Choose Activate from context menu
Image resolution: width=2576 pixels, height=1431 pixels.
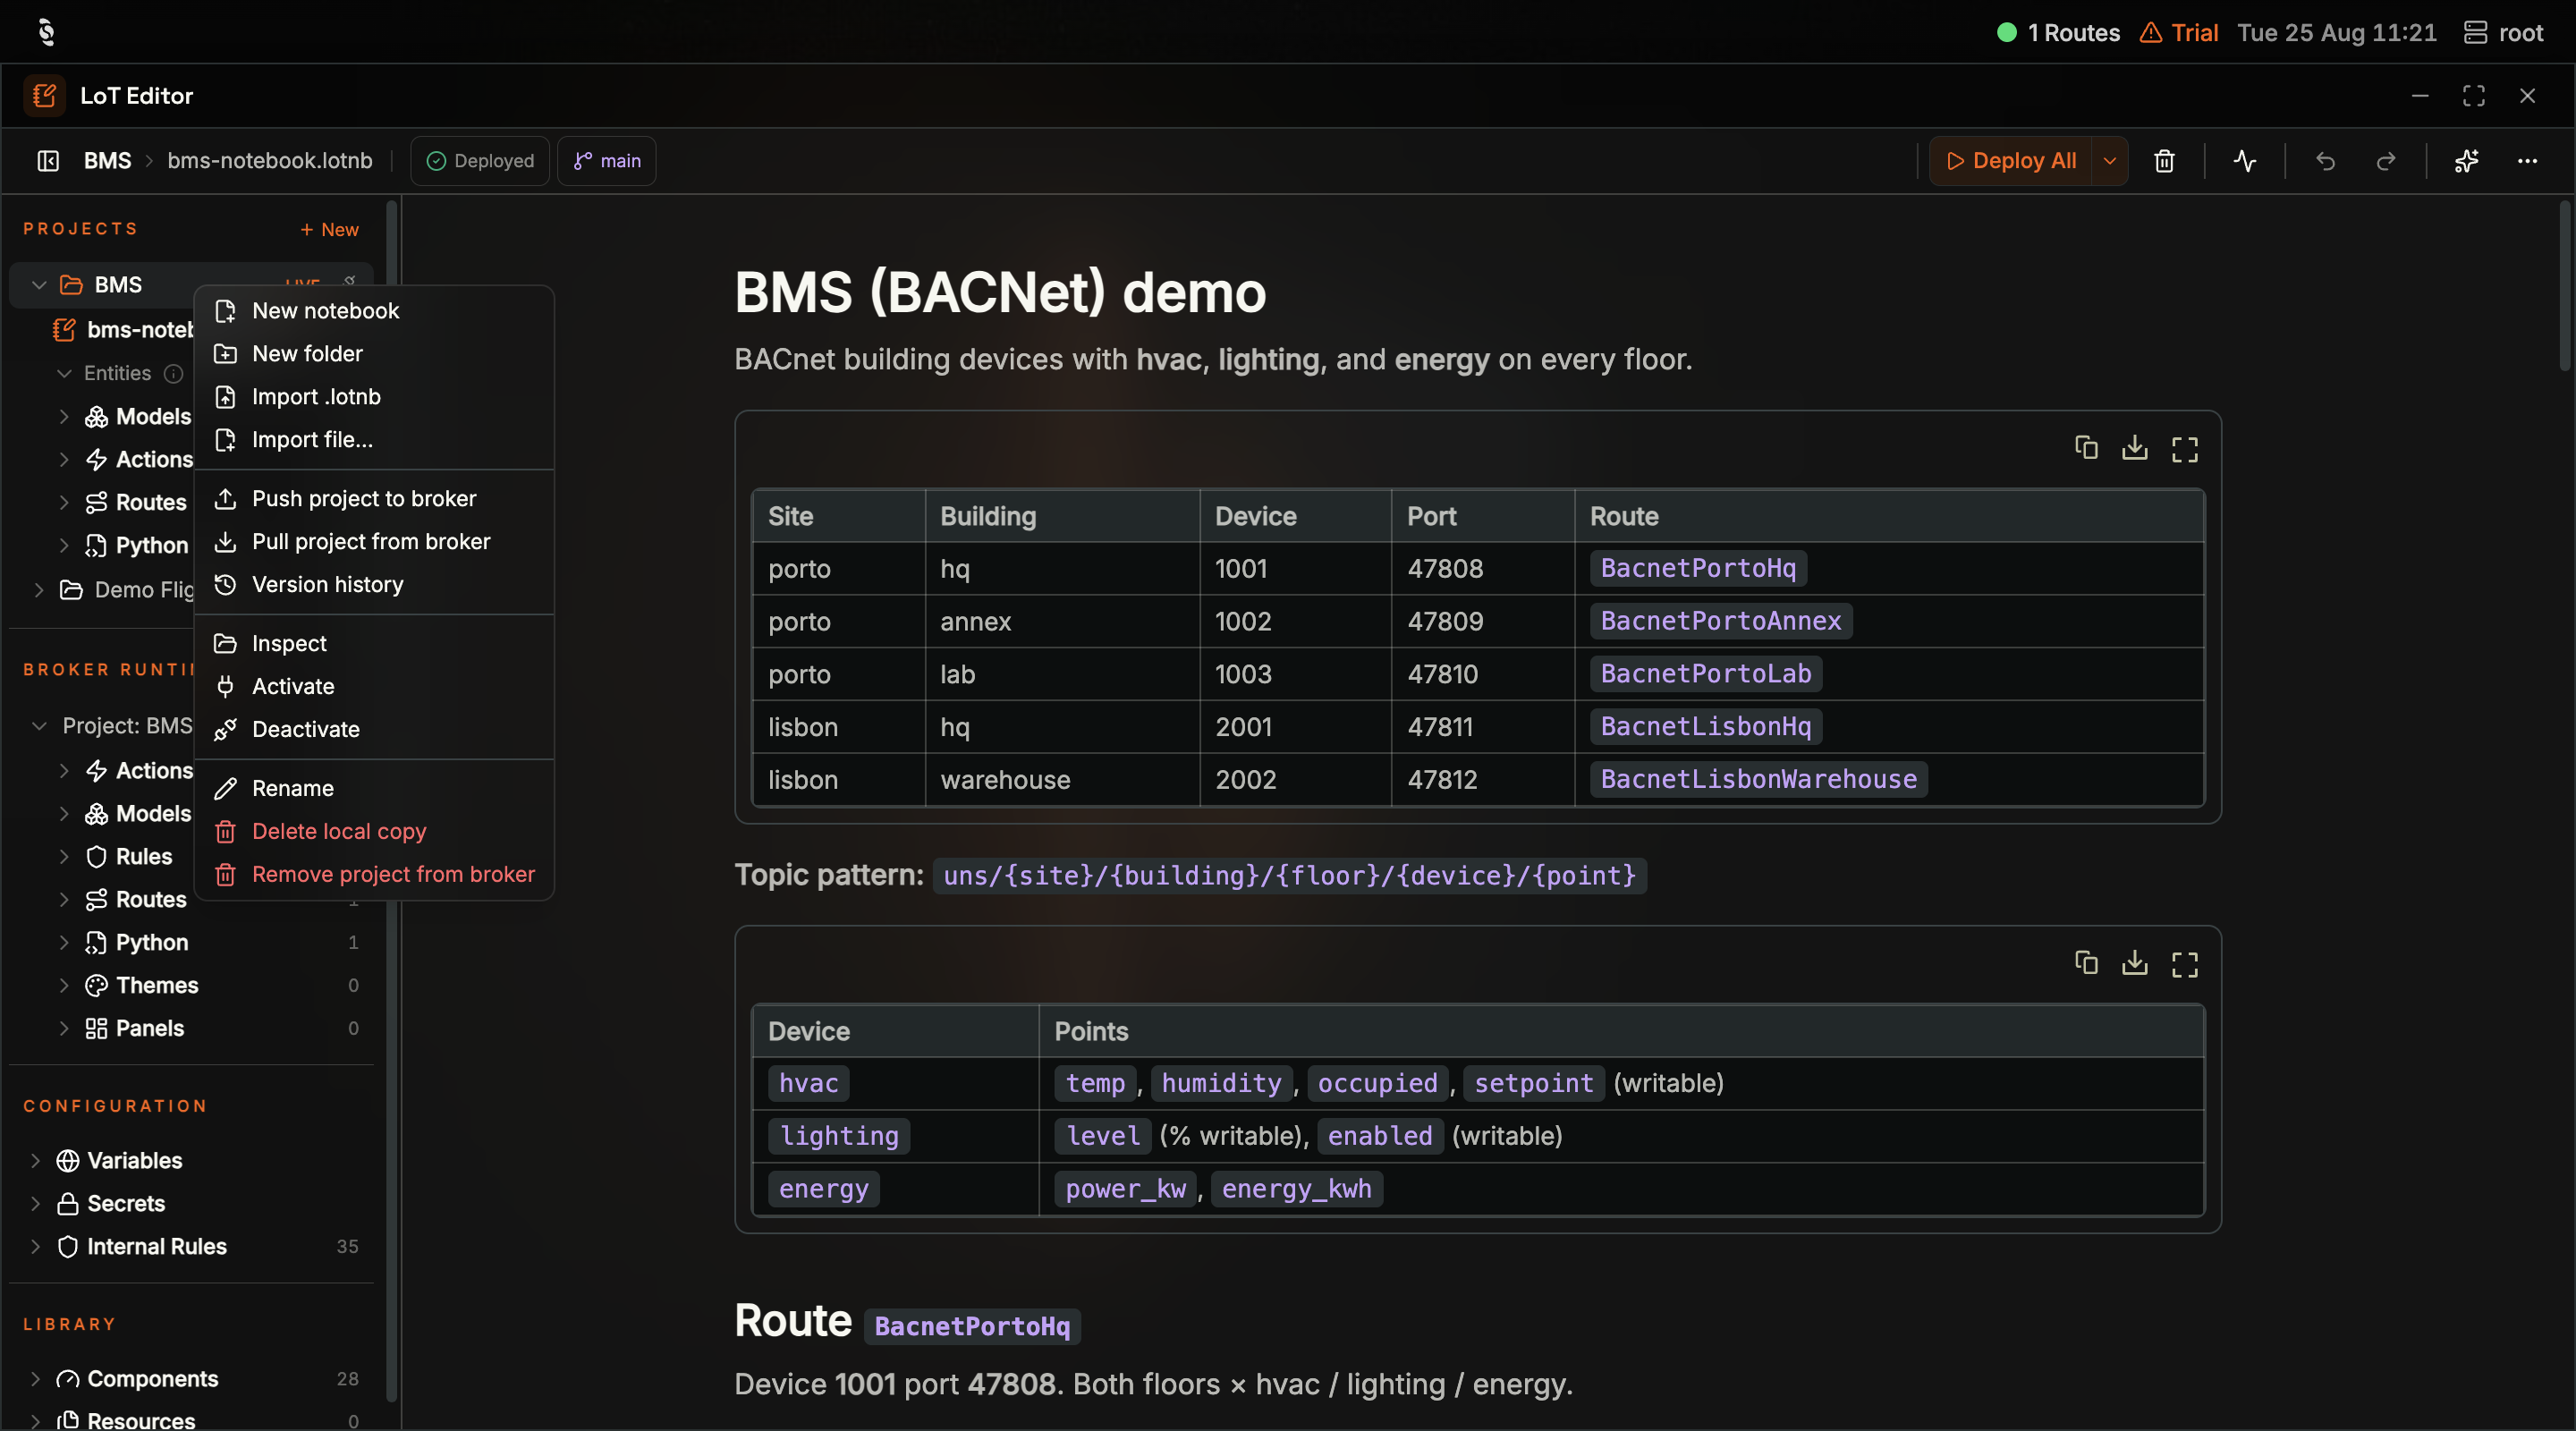point(374,687)
